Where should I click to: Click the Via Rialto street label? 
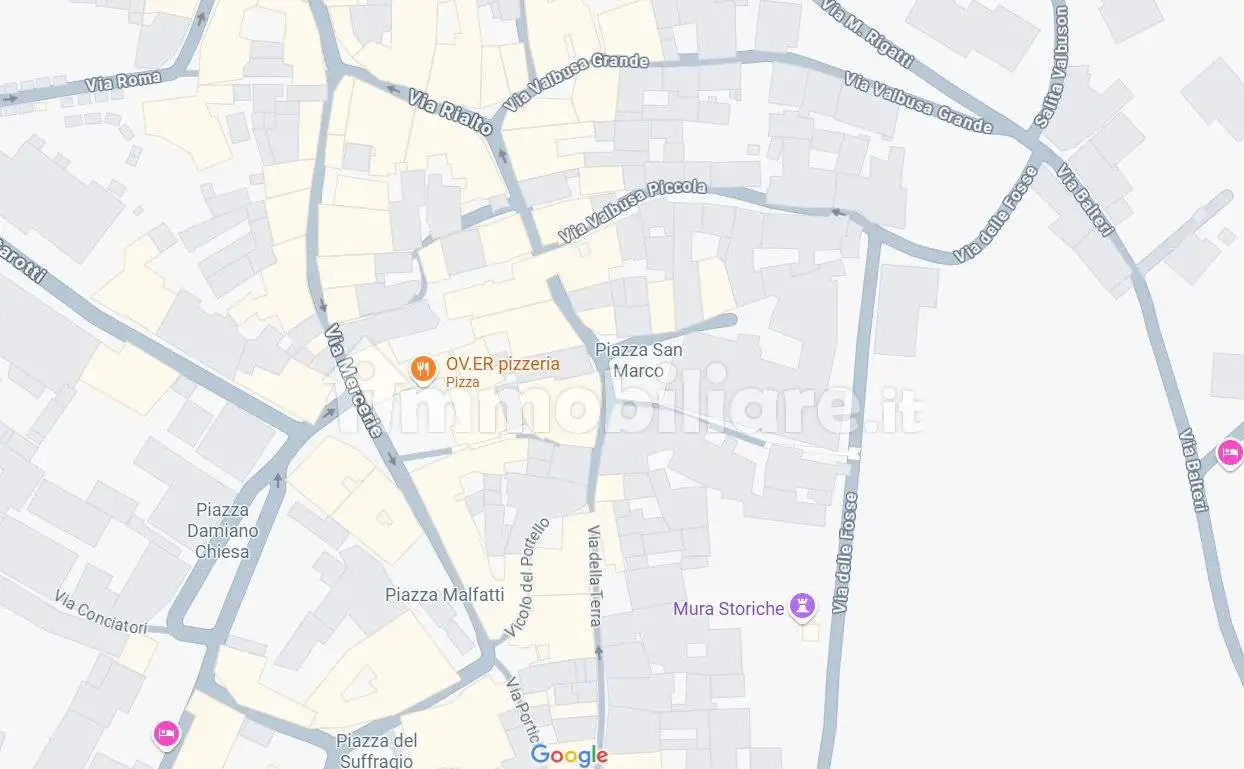tap(451, 113)
